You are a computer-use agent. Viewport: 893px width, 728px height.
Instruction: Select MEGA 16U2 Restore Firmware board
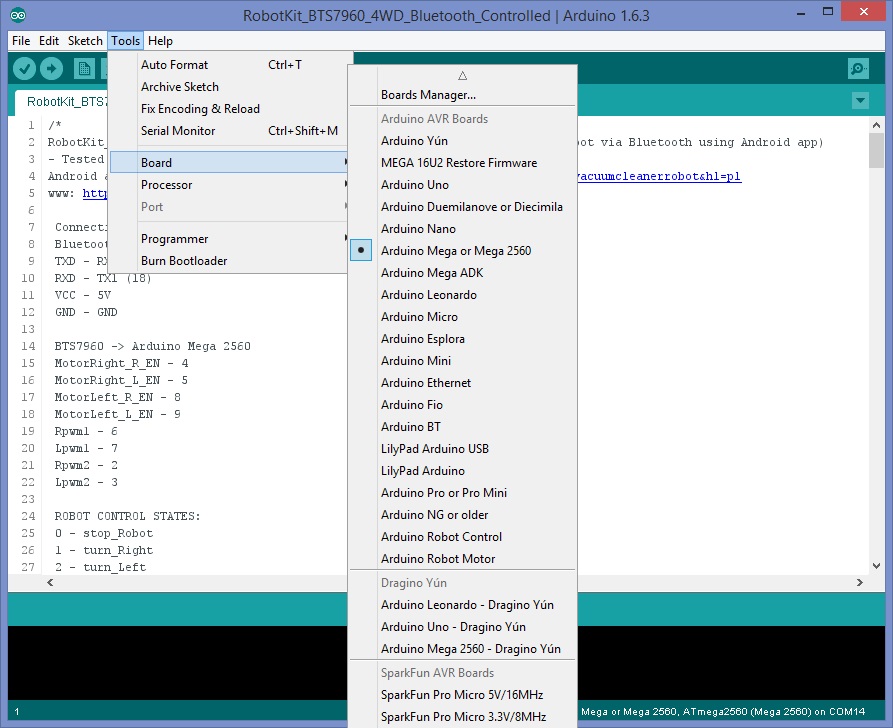pyautogui.click(x=462, y=163)
